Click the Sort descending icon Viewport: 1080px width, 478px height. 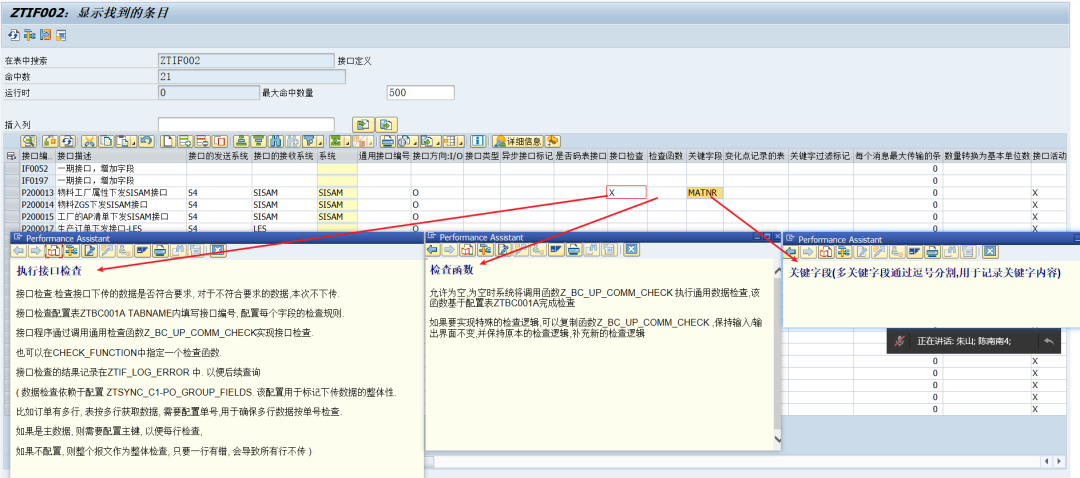258,141
